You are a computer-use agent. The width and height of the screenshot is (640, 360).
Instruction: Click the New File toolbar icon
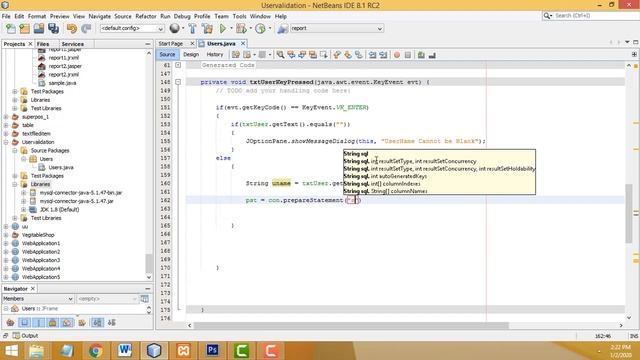(x=11, y=29)
